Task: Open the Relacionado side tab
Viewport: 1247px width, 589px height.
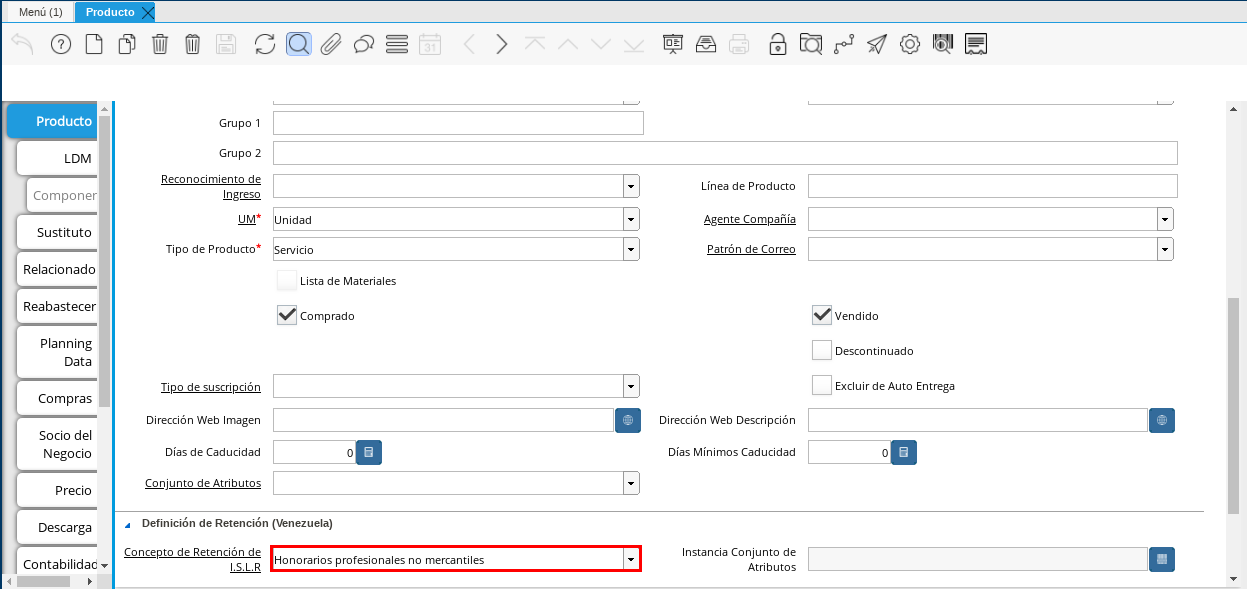Action: (x=57, y=269)
